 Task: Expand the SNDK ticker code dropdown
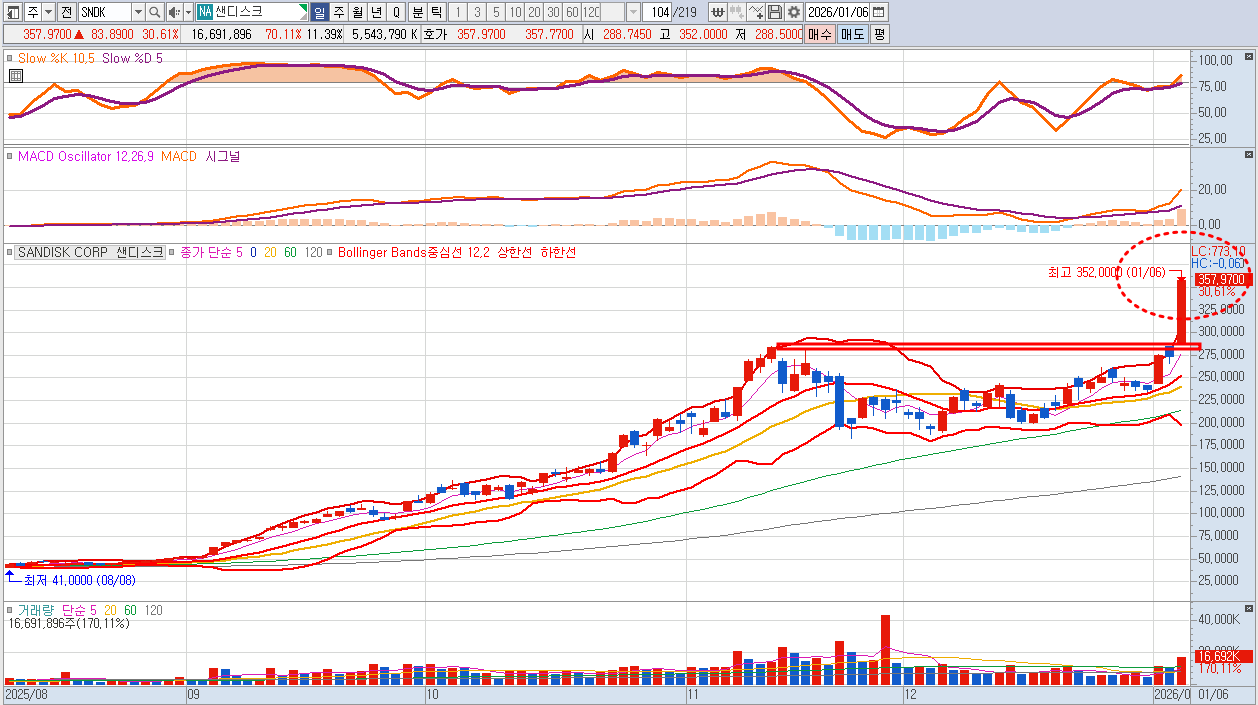(x=138, y=12)
